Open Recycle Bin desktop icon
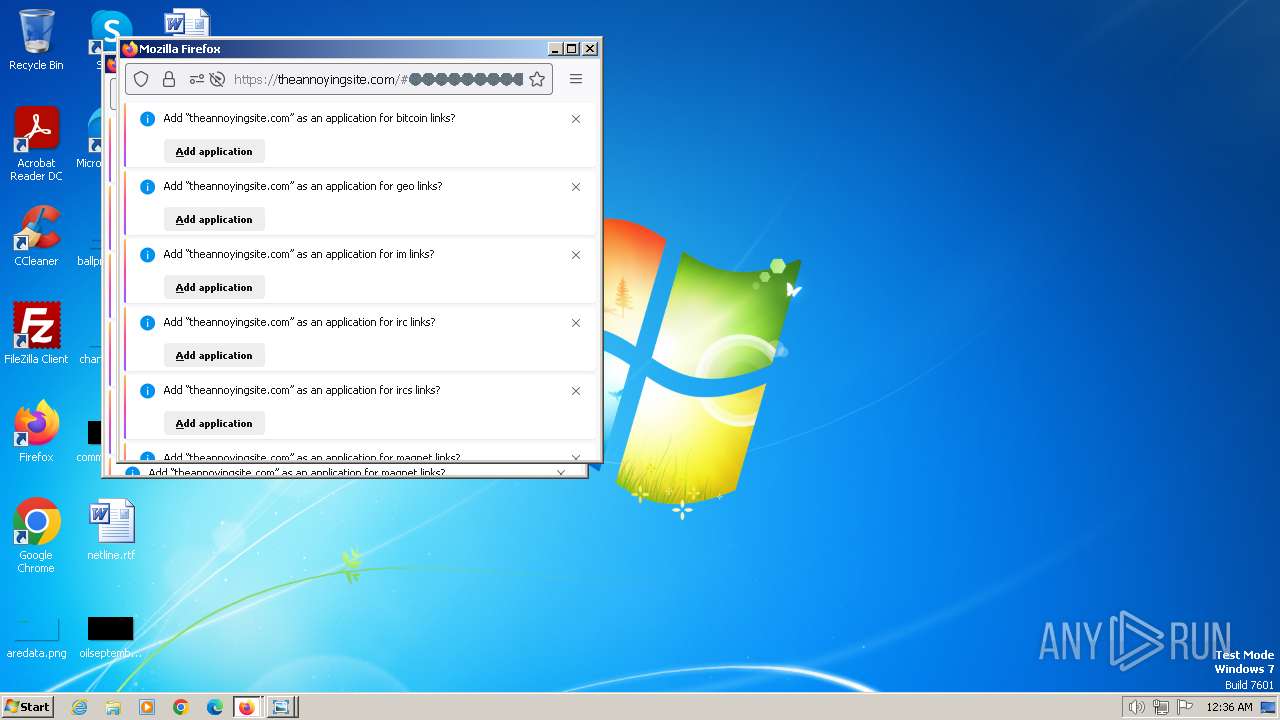 (36, 40)
